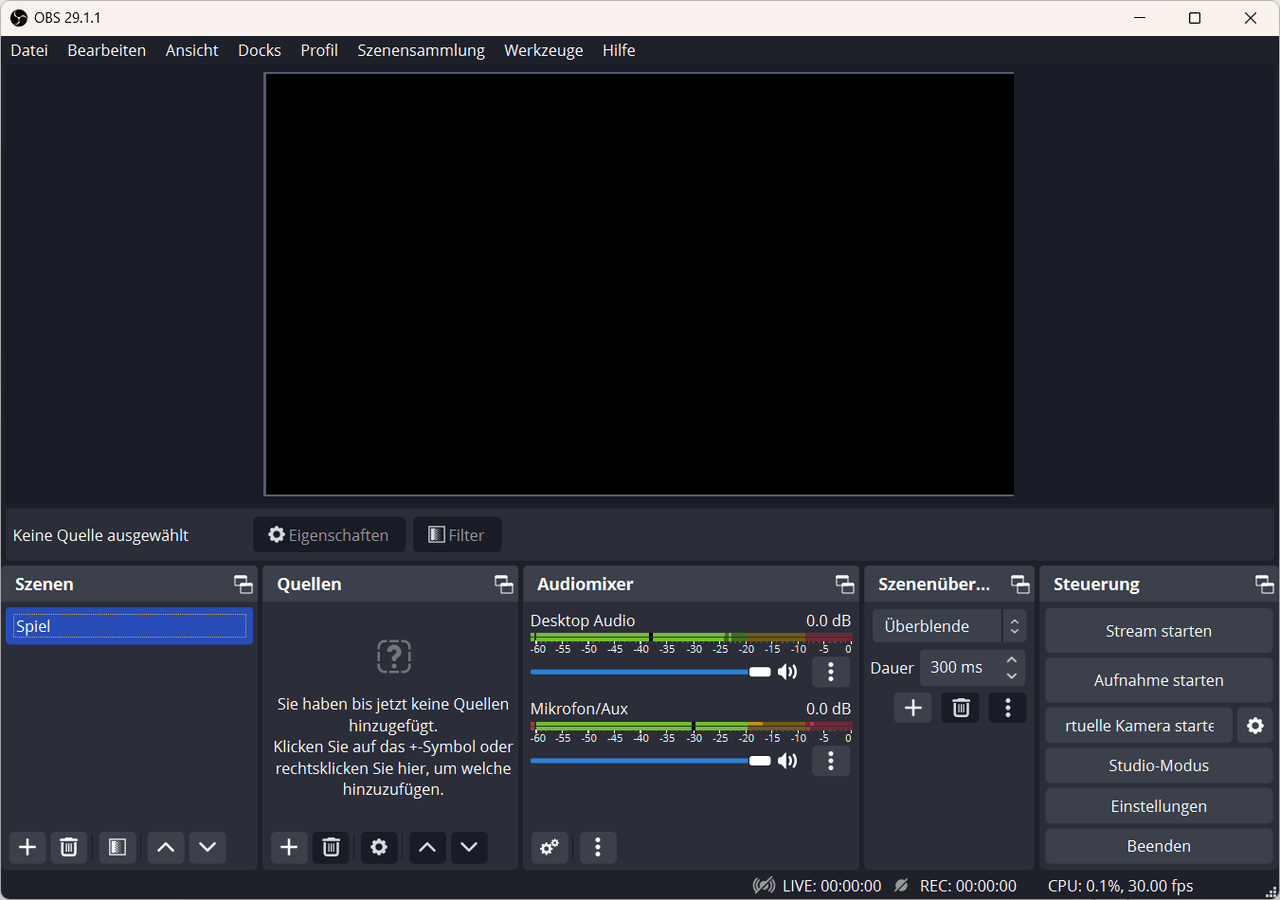Open the Werkzeuge menu
The image size is (1280, 900).
(x=544, y=50)
